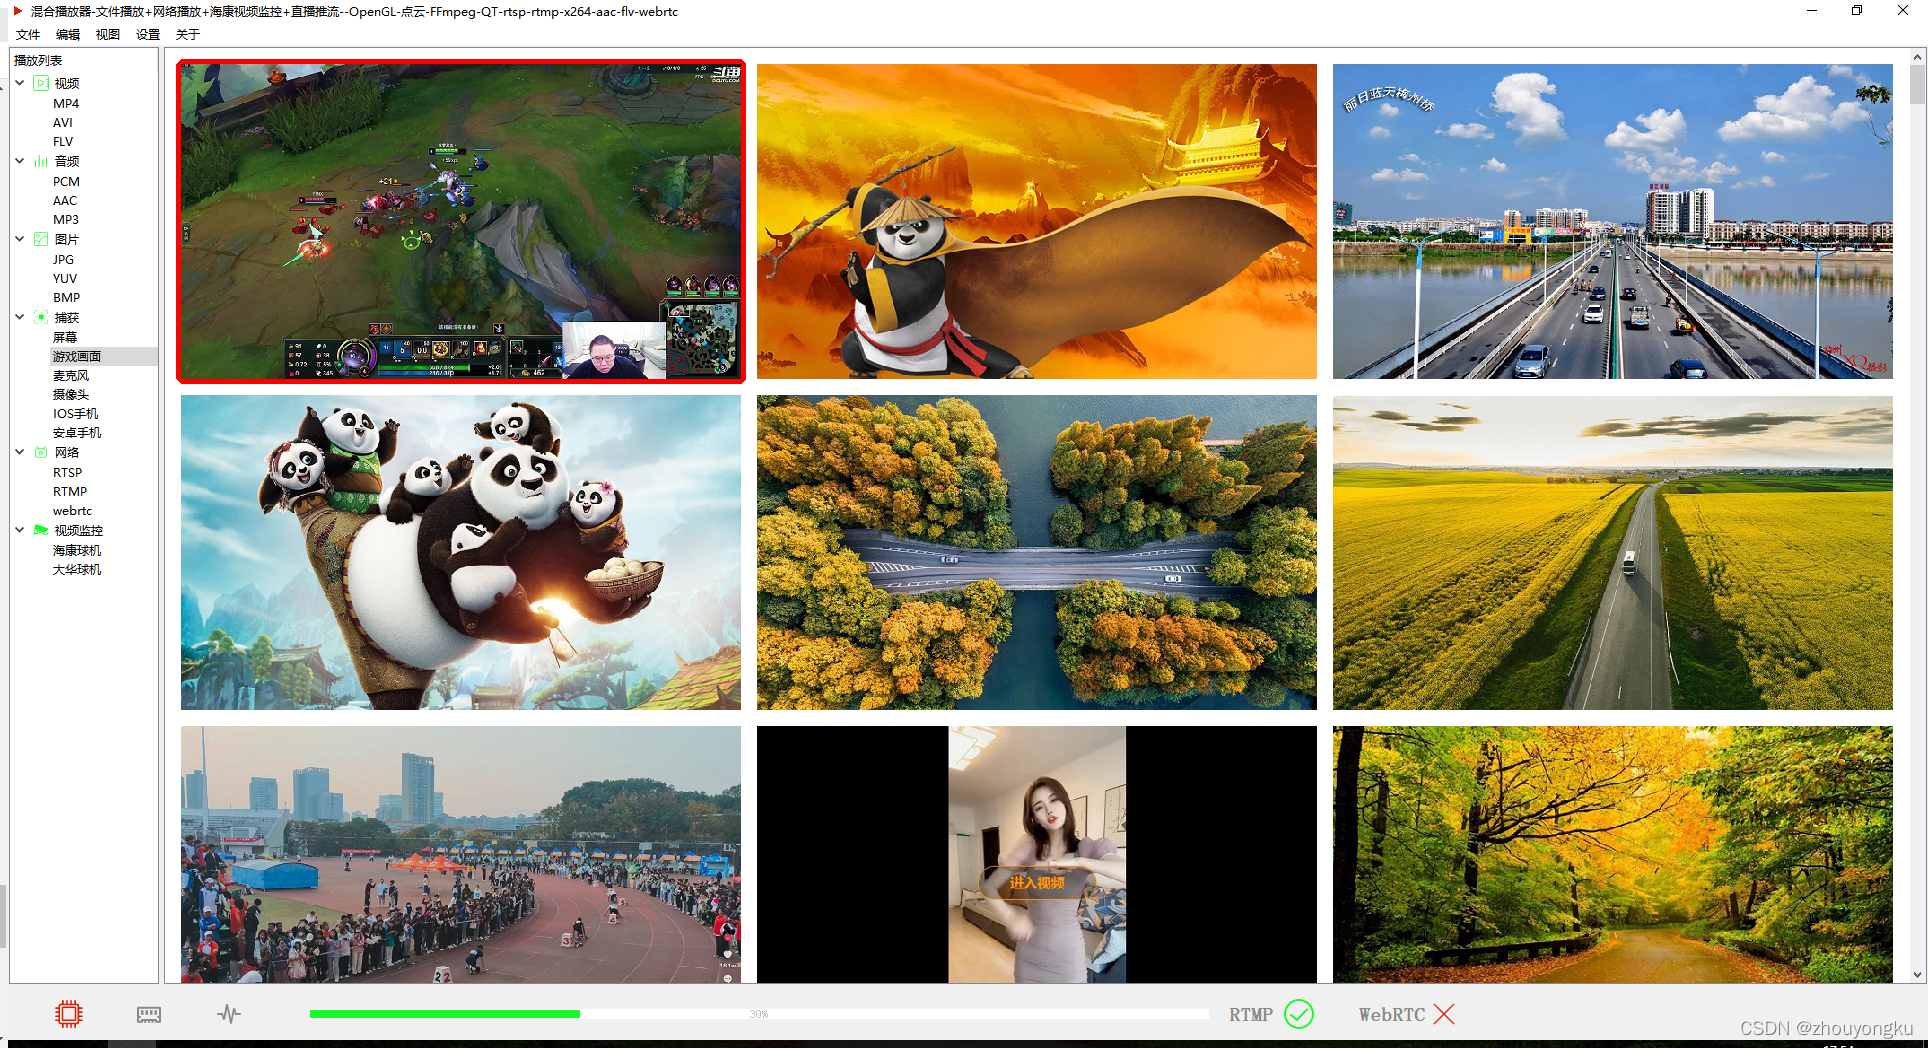
Task: Click the 捕获 category capture icon
Action: pos(41,317)
